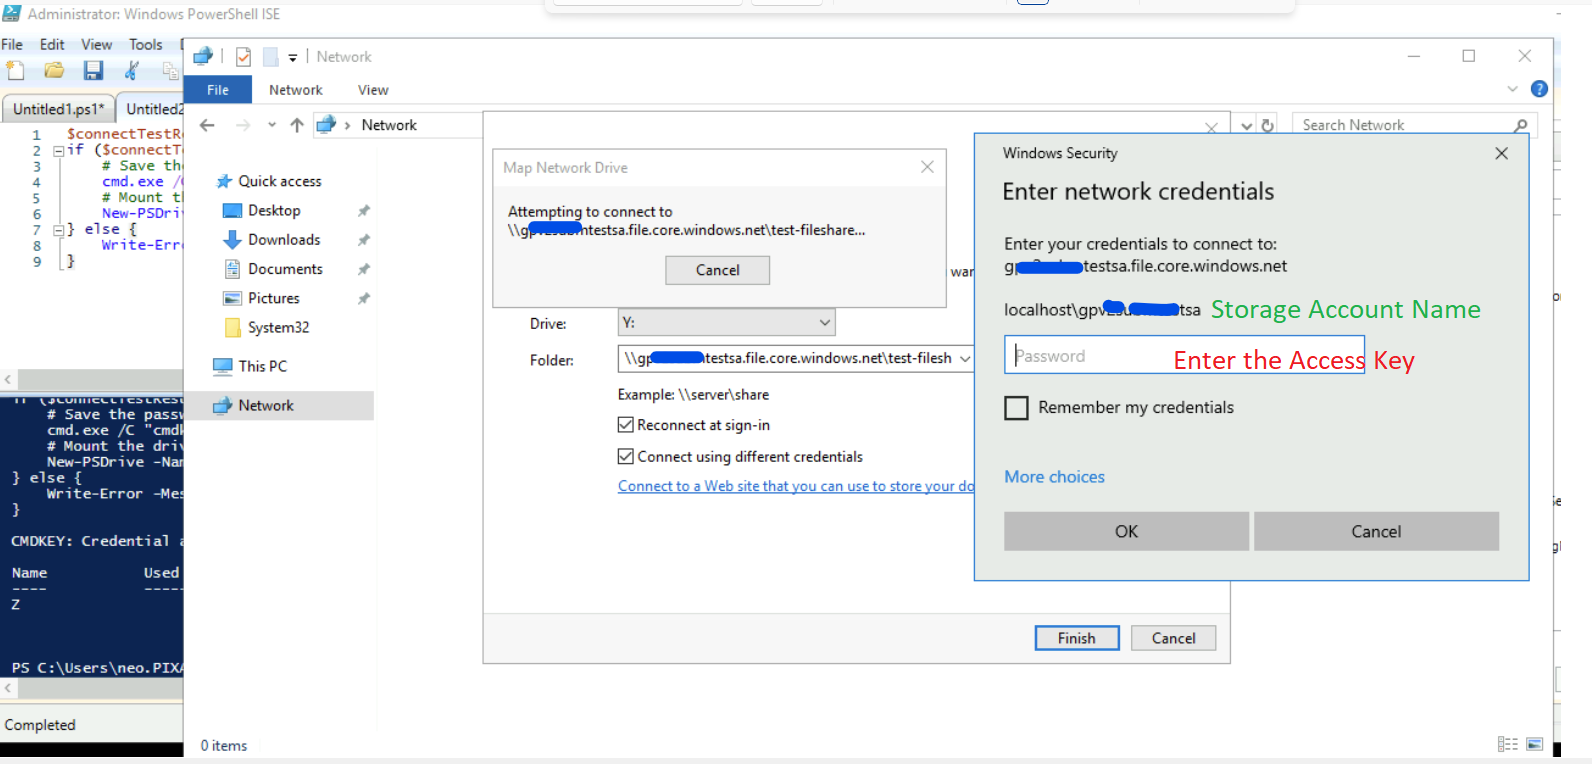Click pin icon beside Documents

[x=364, y=269]
